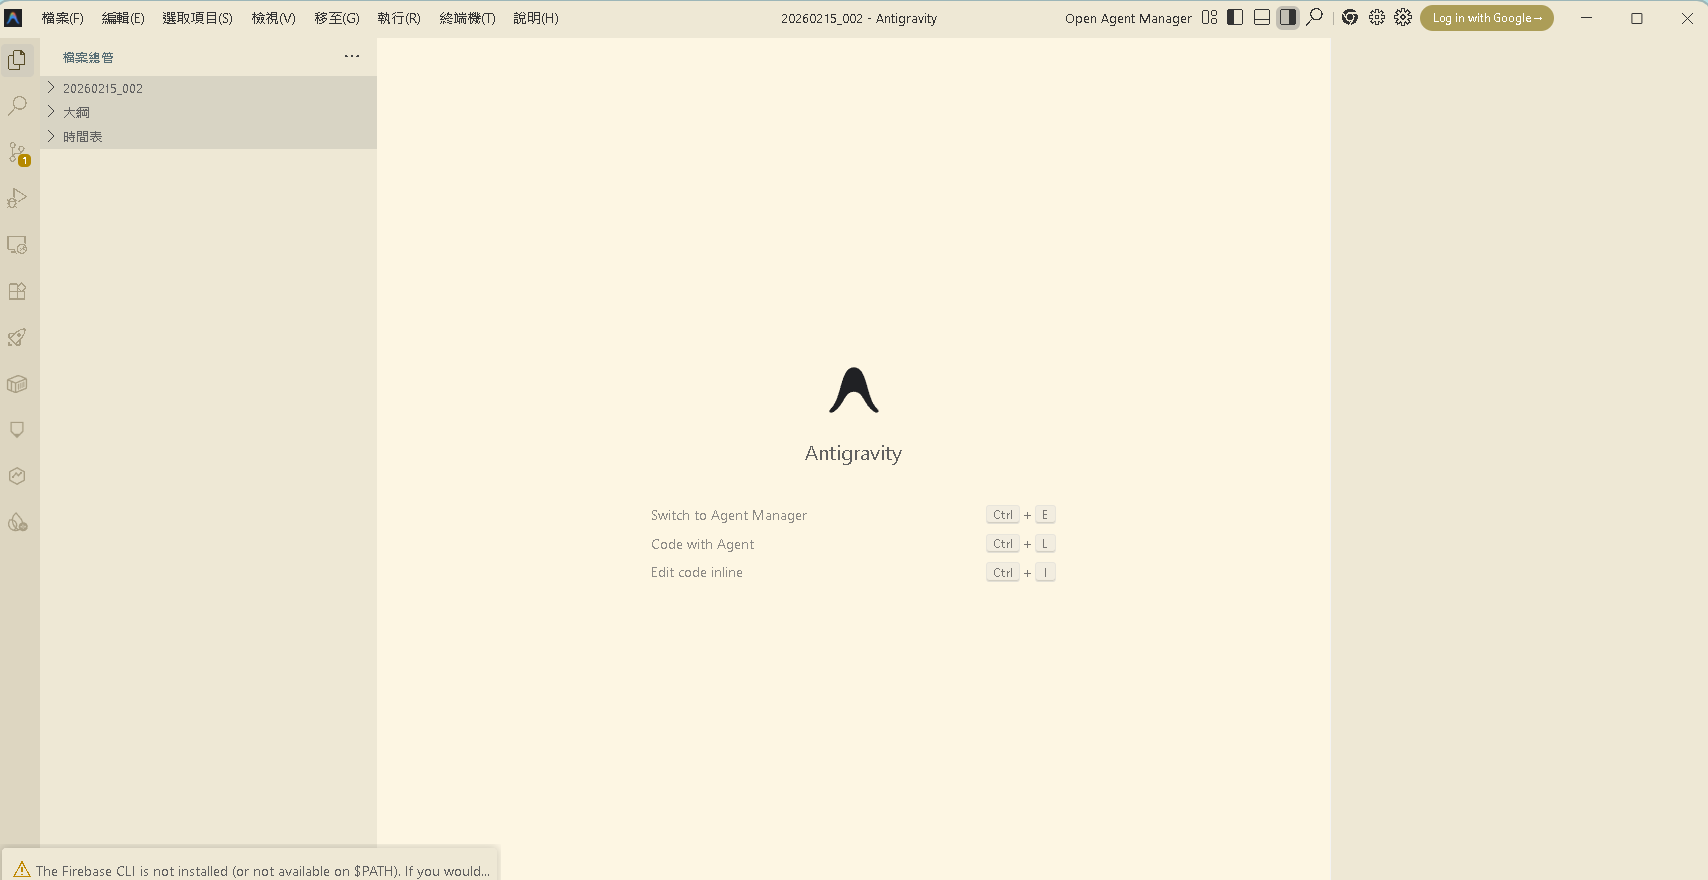Viewport: 1708px width, 880px height.
Task: Open the Remote Explorer view icon
Action: [x=17, y=245]
